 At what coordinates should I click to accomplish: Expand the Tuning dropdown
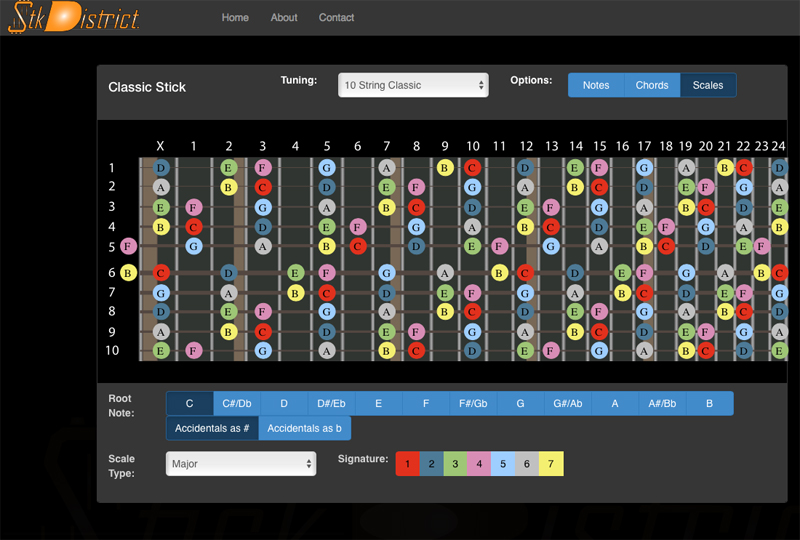click(x=413, y=86)
